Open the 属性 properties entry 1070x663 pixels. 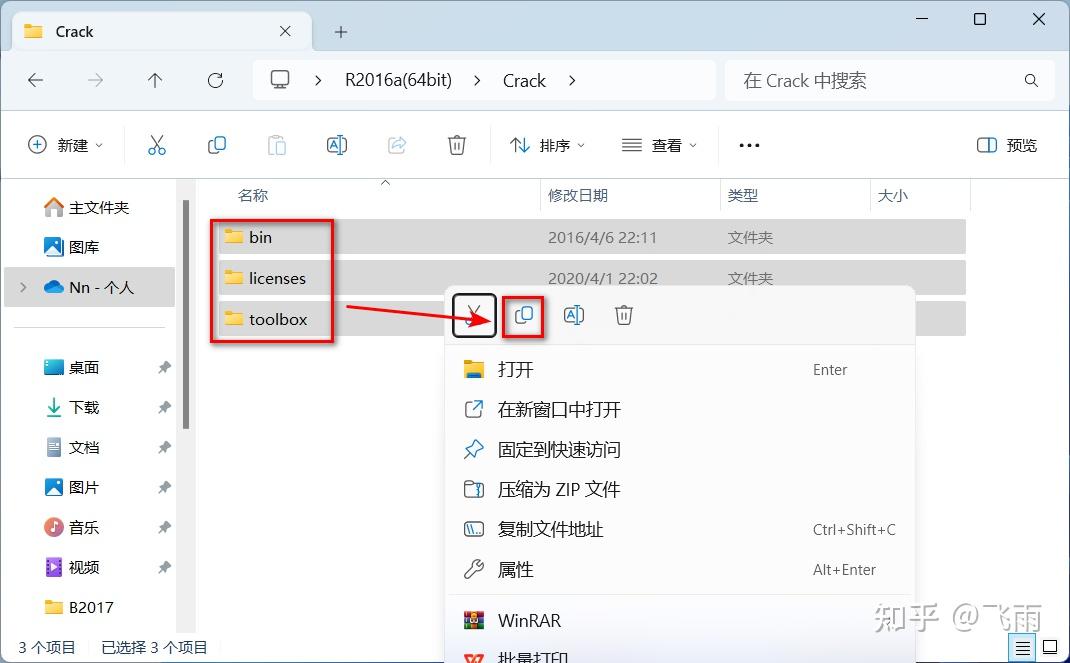517,569
